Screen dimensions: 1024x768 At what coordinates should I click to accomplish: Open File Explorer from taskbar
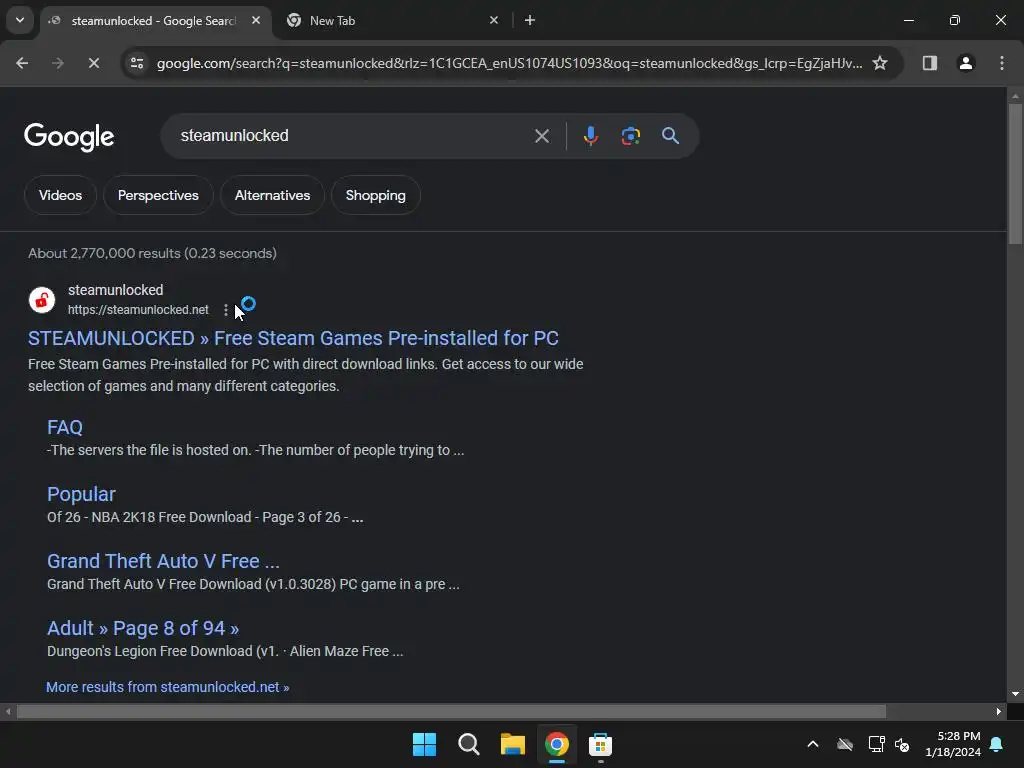tap(513, 744)
